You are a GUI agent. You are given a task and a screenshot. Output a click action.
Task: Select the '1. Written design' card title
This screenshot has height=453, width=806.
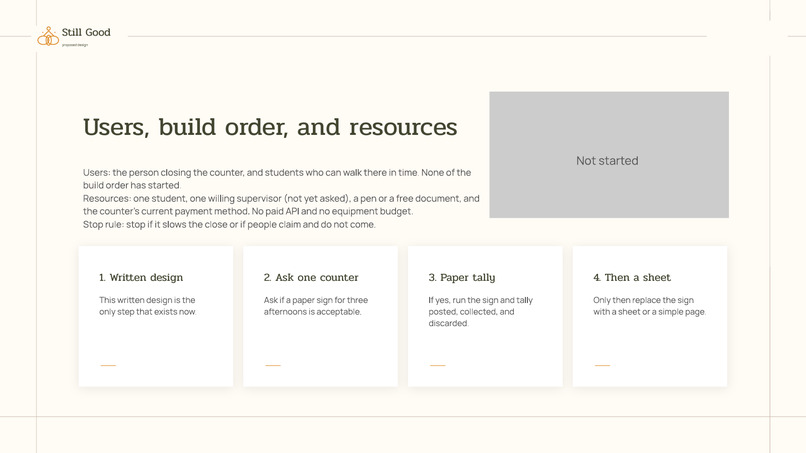click(141, 277)
